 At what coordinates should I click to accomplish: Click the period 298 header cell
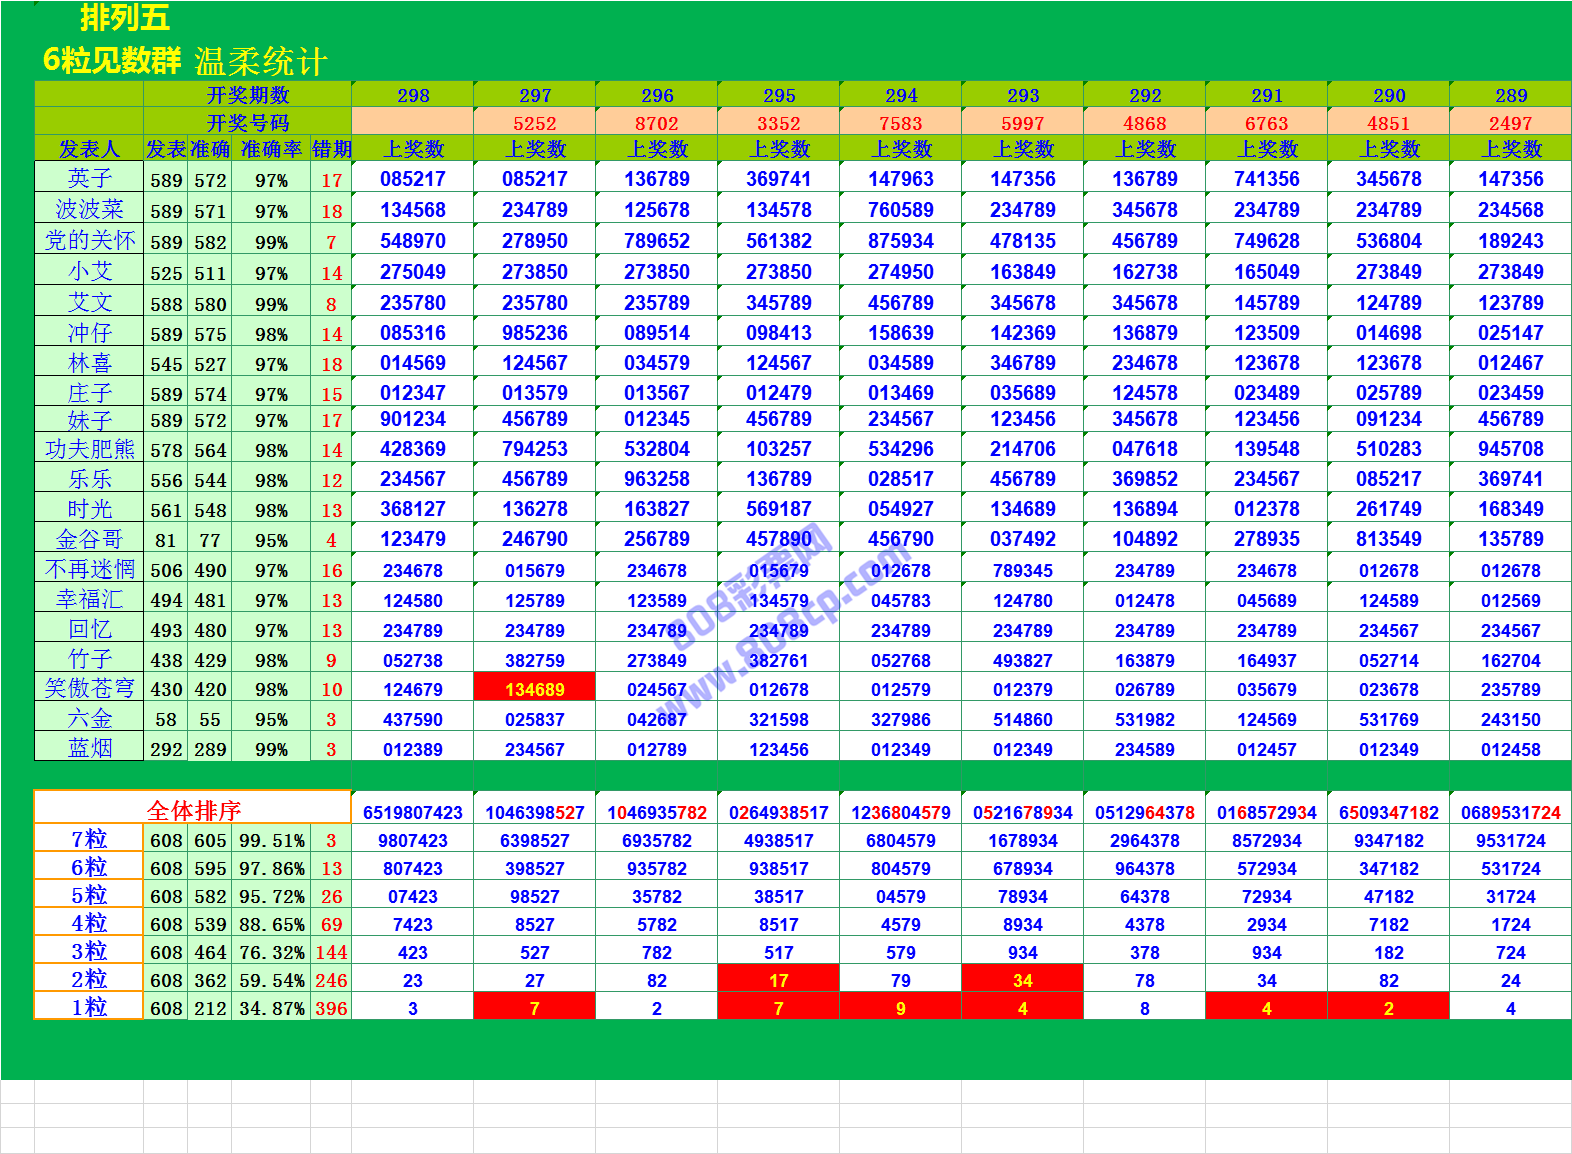pyautogui.click(x=412, y=96)
